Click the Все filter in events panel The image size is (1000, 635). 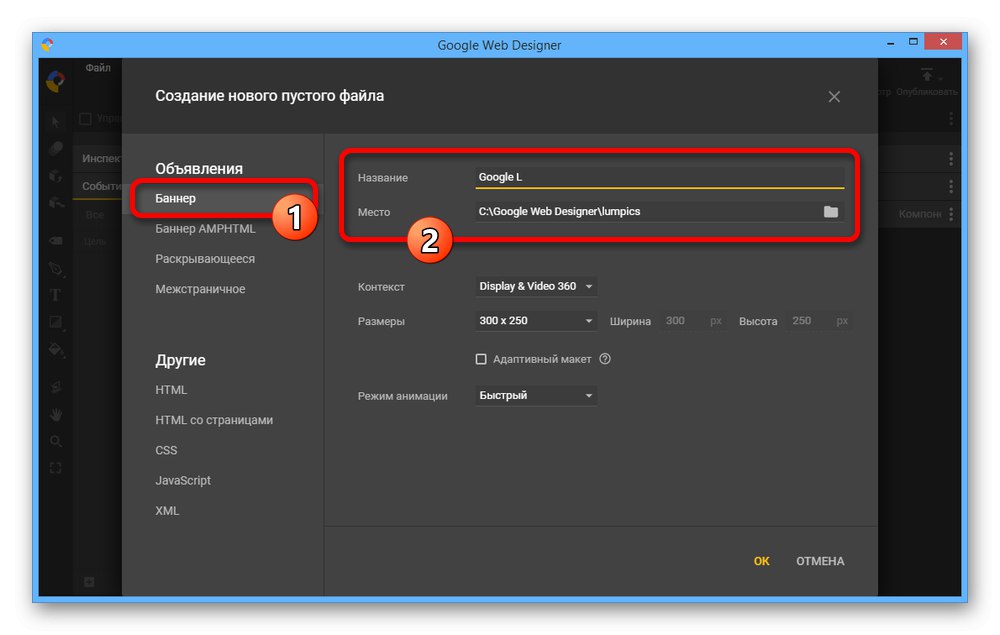tap(94, 215)
